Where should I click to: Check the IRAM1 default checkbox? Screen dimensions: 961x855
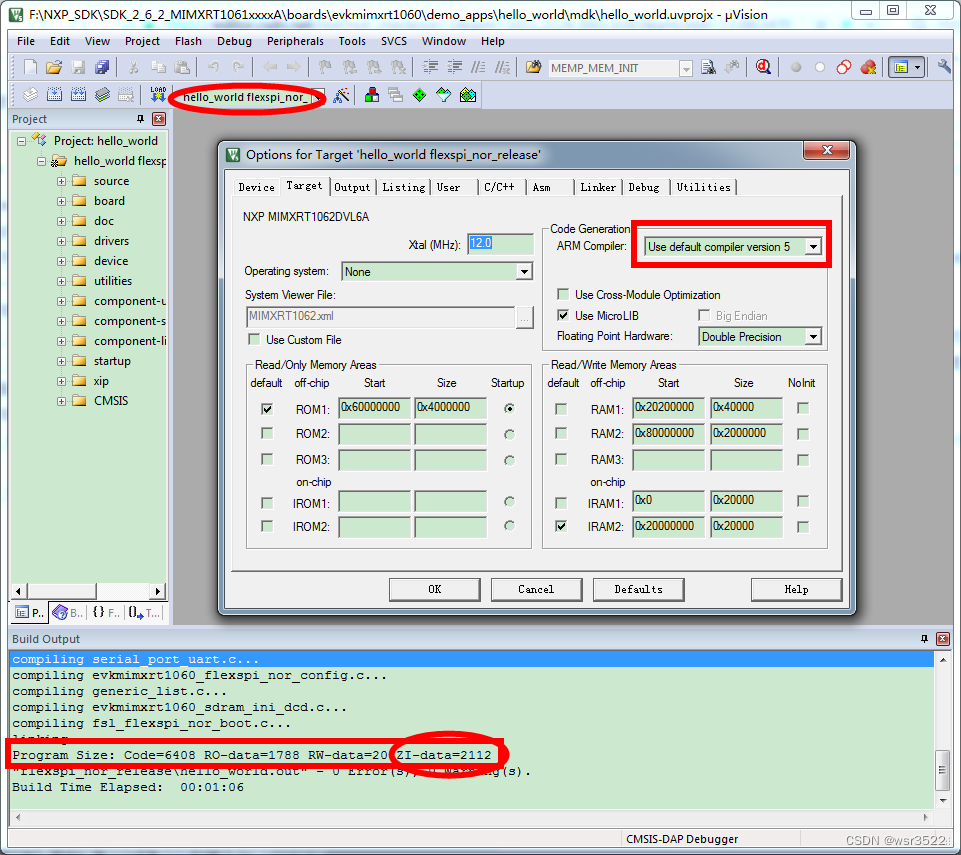[561, 503]
